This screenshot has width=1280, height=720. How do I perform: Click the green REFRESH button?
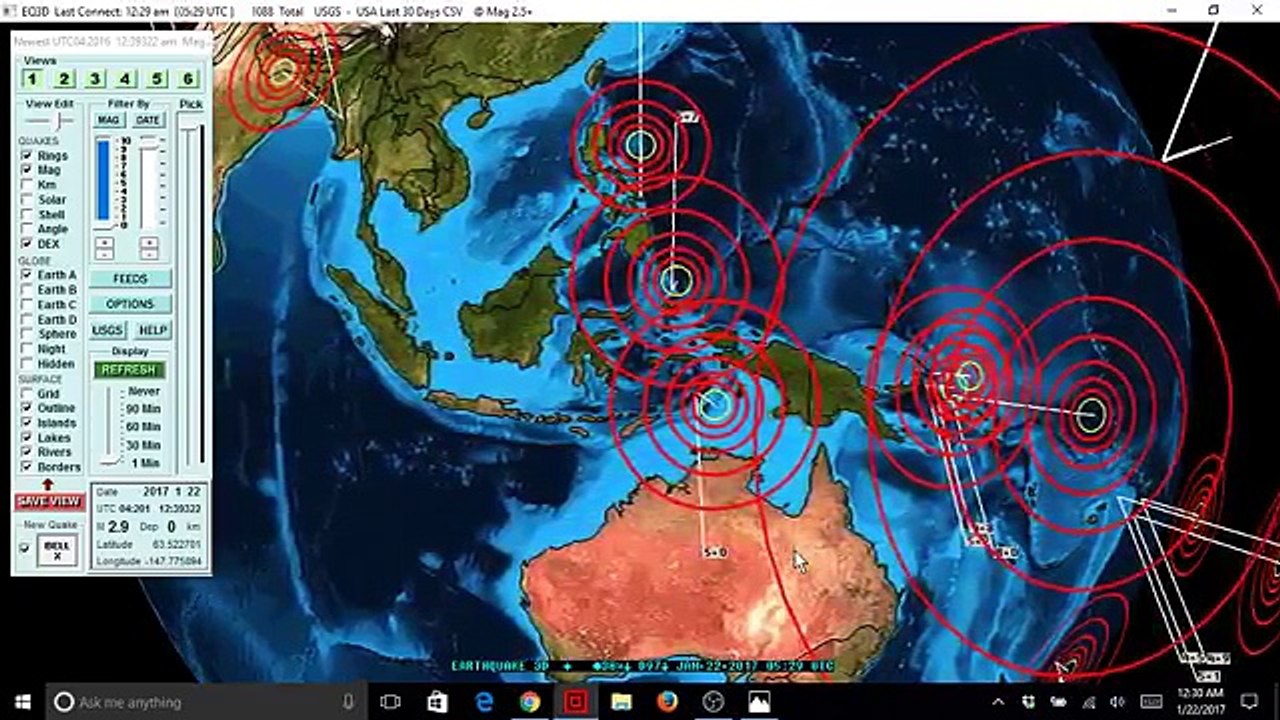128,369
